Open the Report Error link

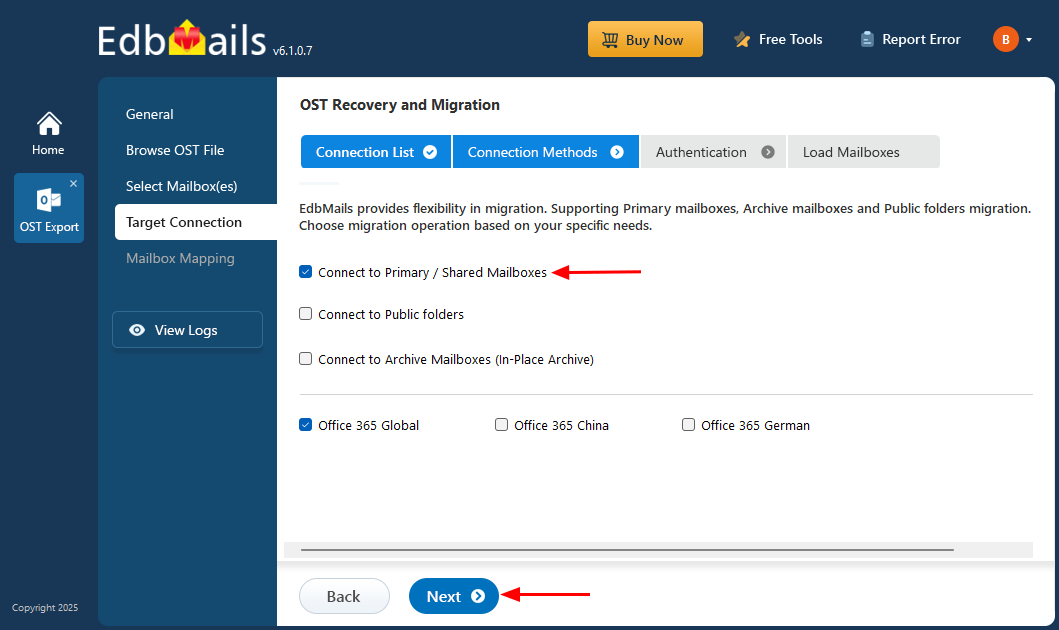point(921,39)
